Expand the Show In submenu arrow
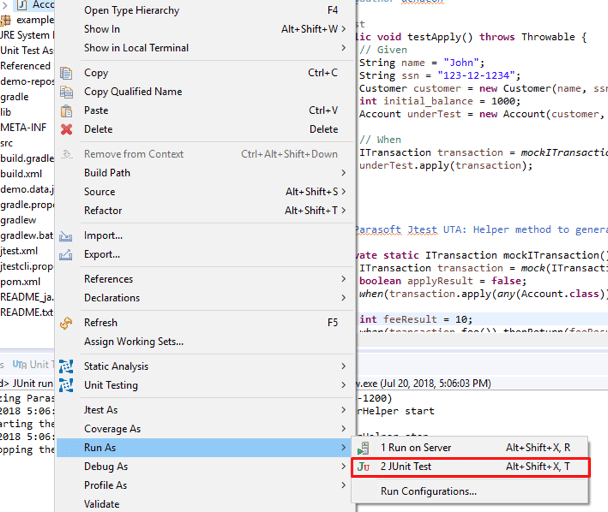This screenshot has width=608, height=512. tap(344, 30)
